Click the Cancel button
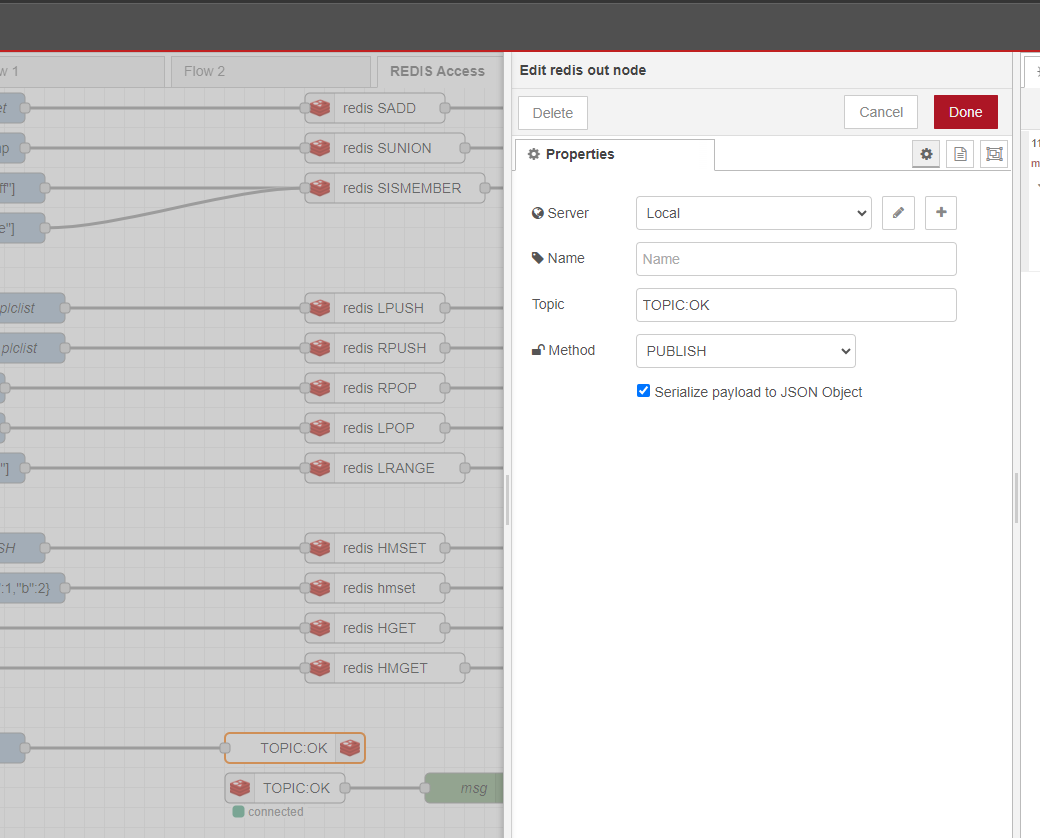1040x838 pixels. pos(881,112)
